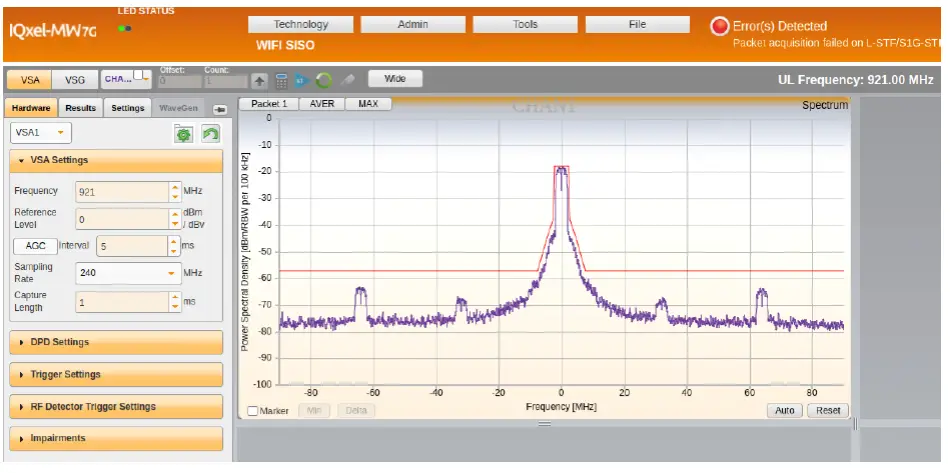Open the CHA... channel dropdown
Viewport: 950px width, 473px height.
[x=126, y=79]
